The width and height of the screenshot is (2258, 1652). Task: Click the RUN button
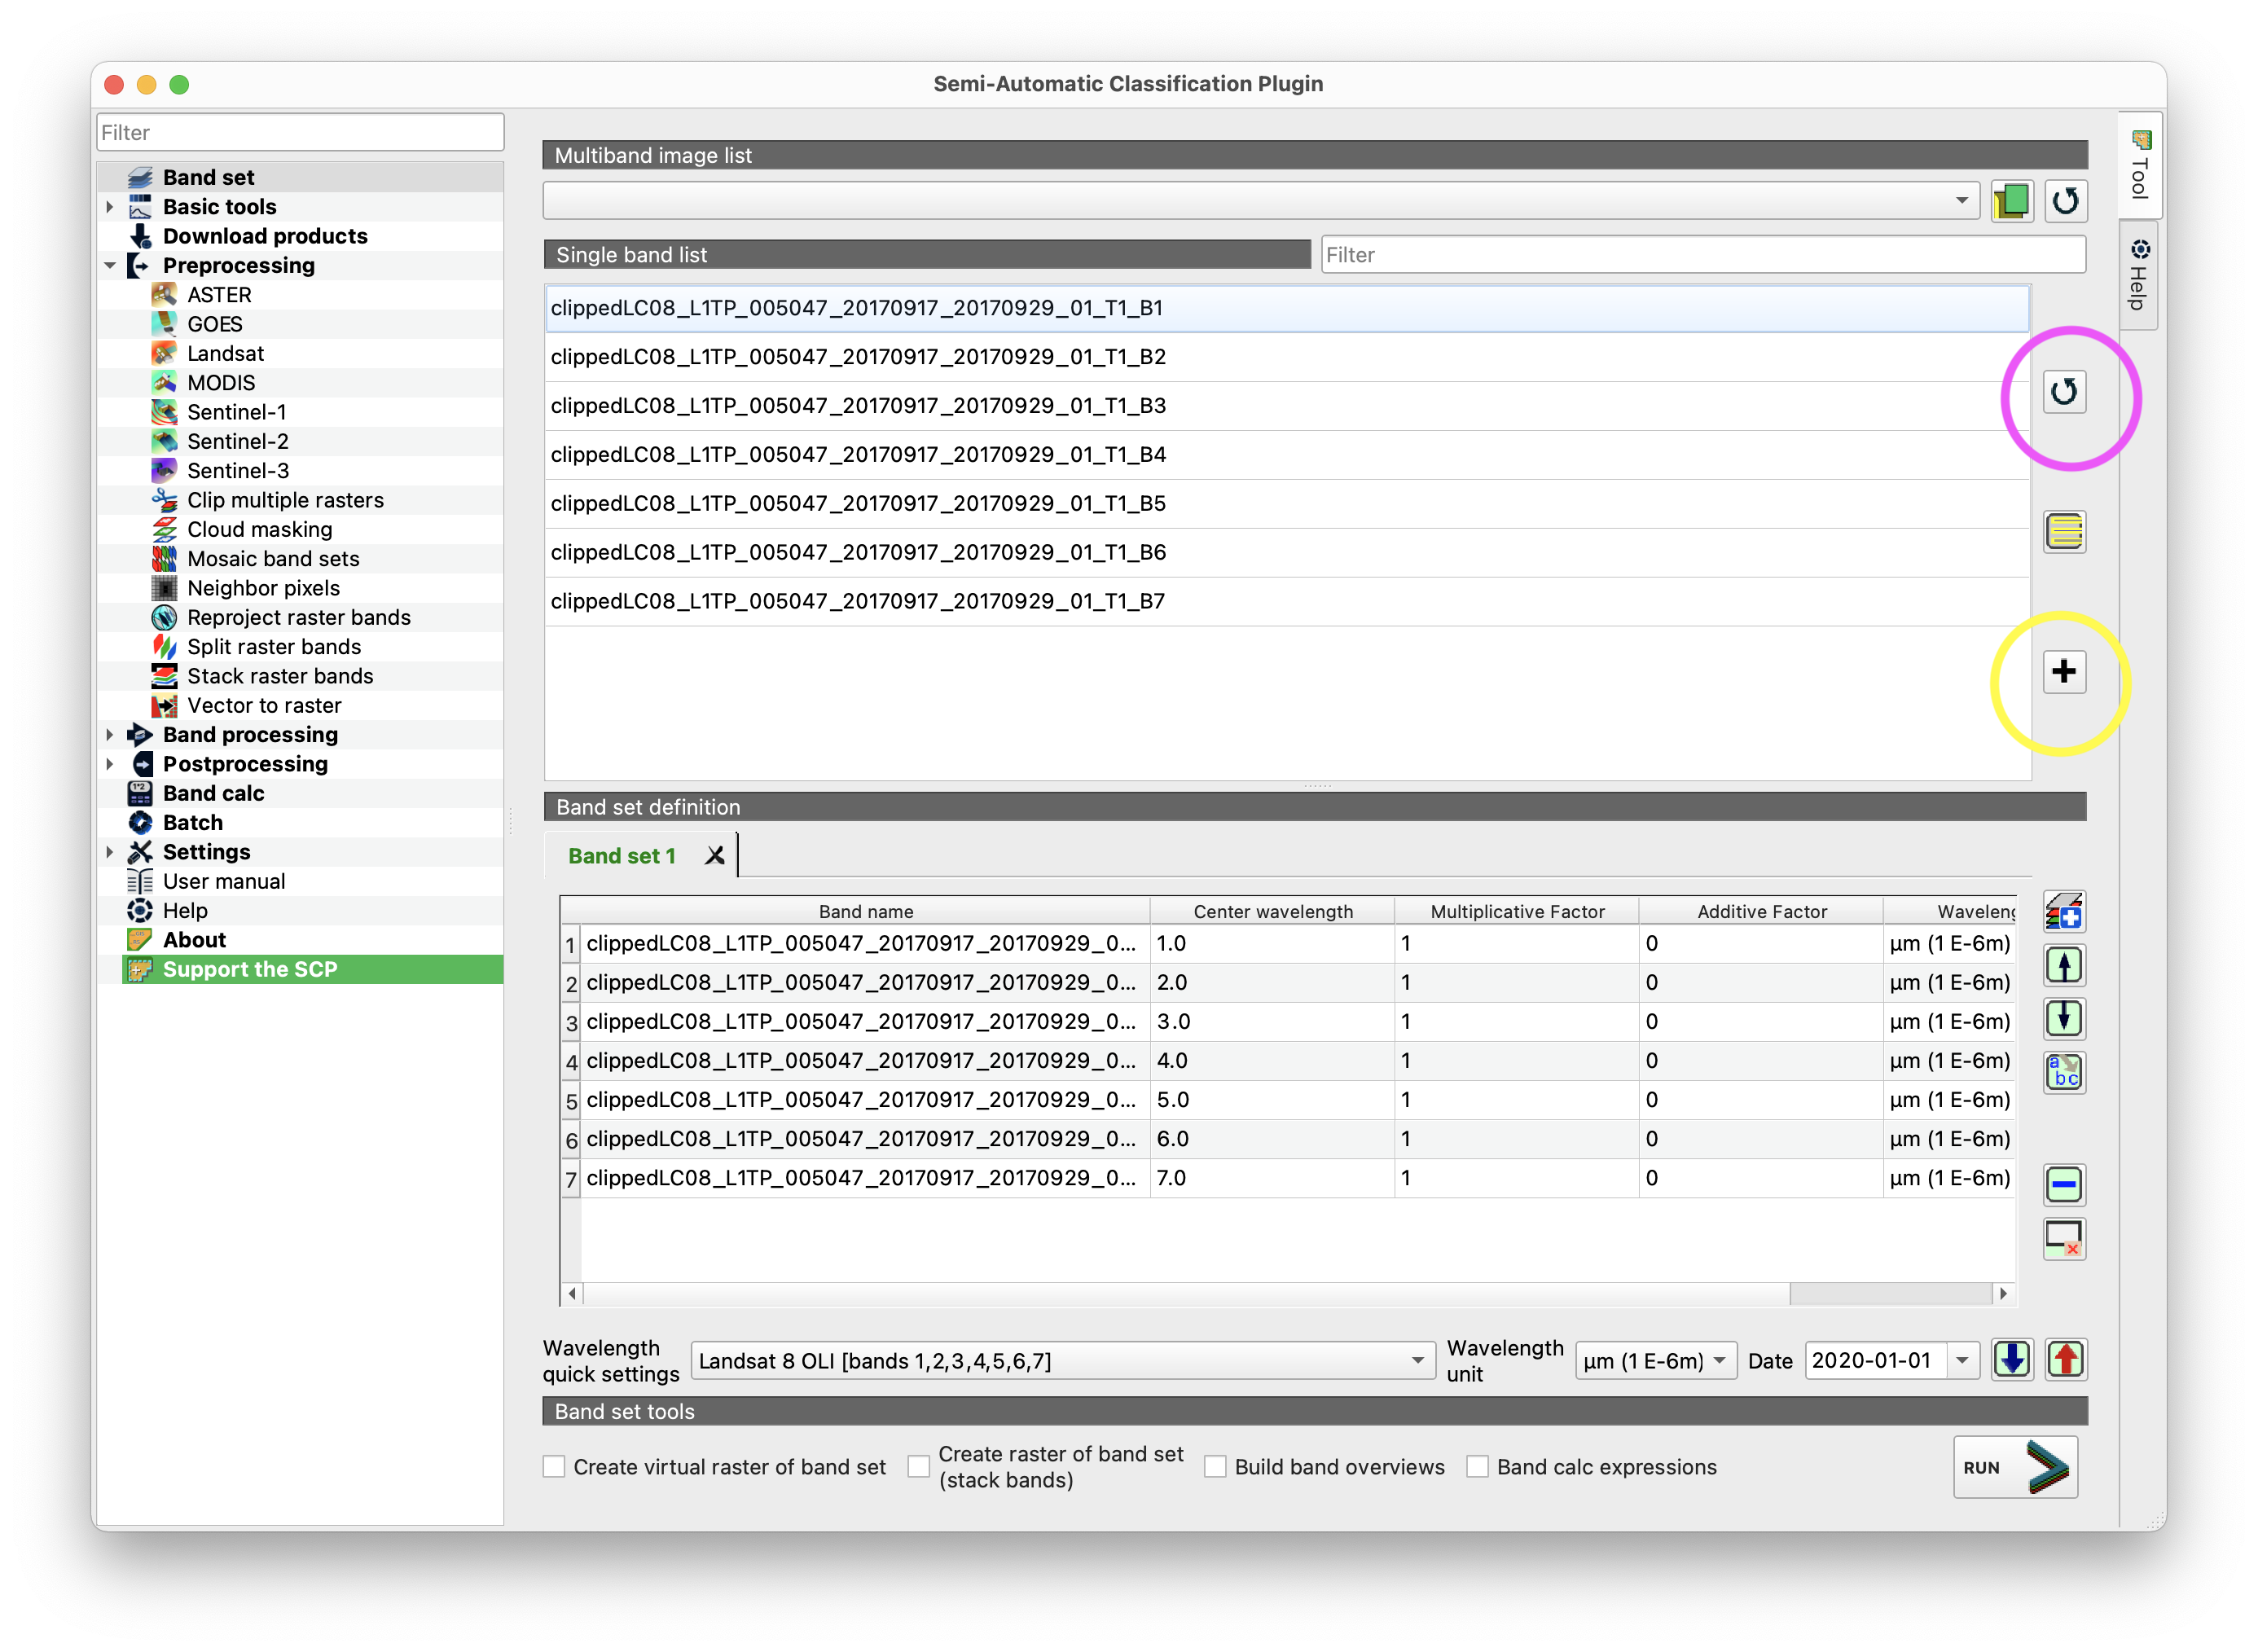click(2016, 1466)
